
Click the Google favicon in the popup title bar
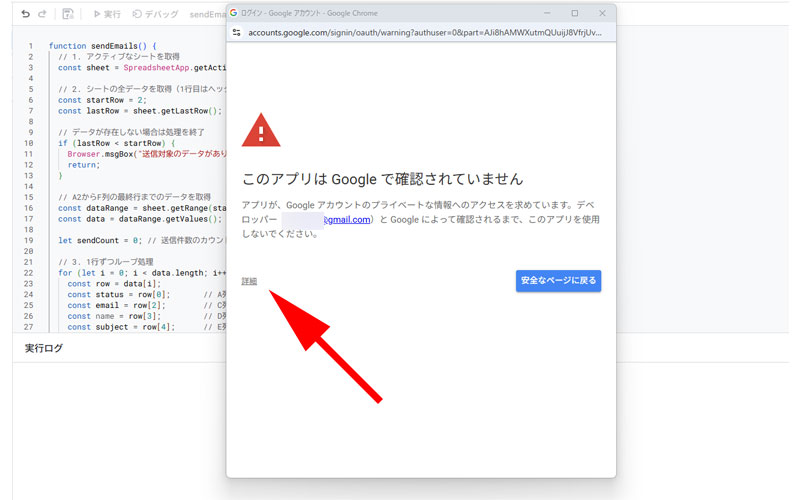point(234,13)
